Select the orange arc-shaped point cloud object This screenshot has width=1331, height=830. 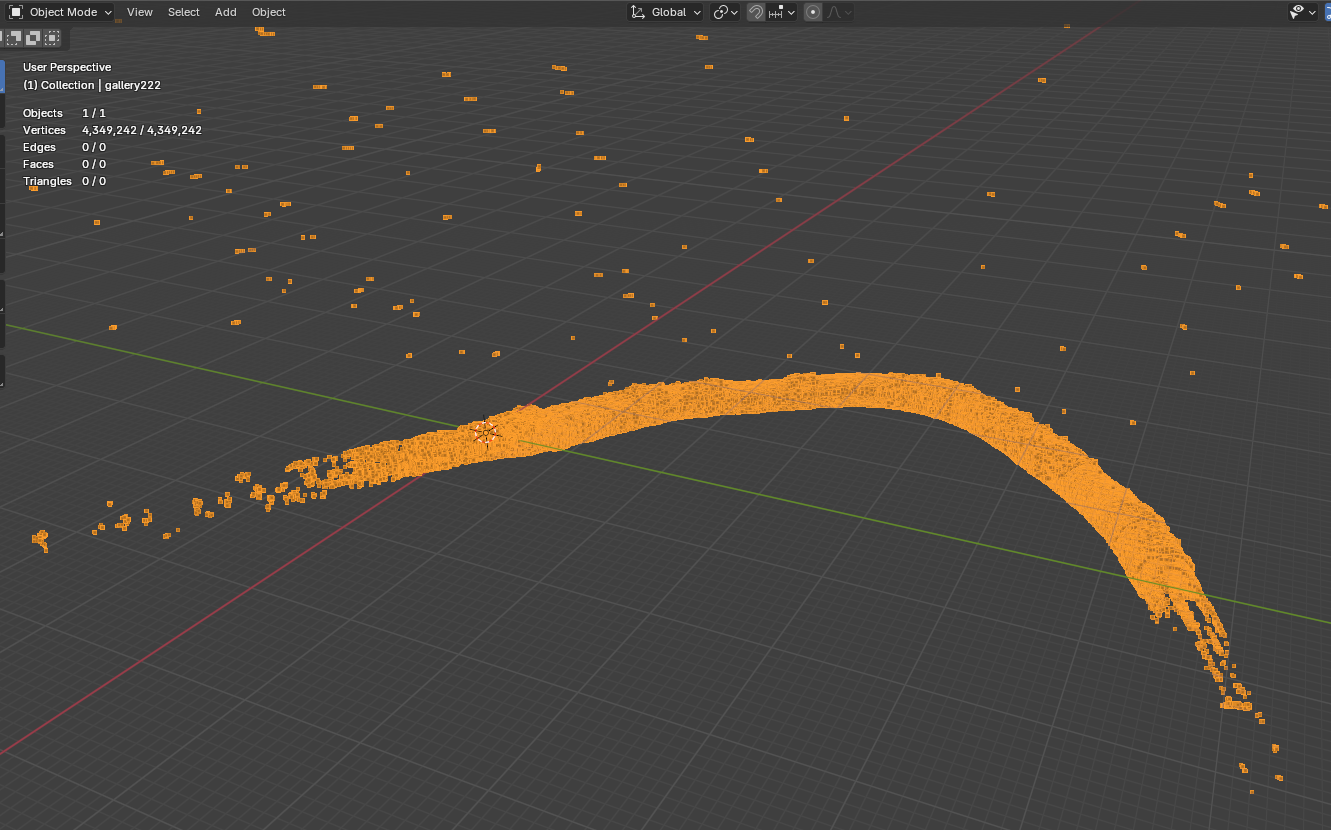(x=850, y=390)
